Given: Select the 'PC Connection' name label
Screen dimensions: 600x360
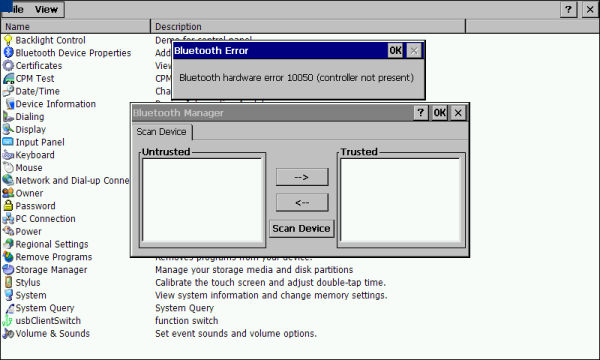Looking at the screenshot, I should coord(46,218).
